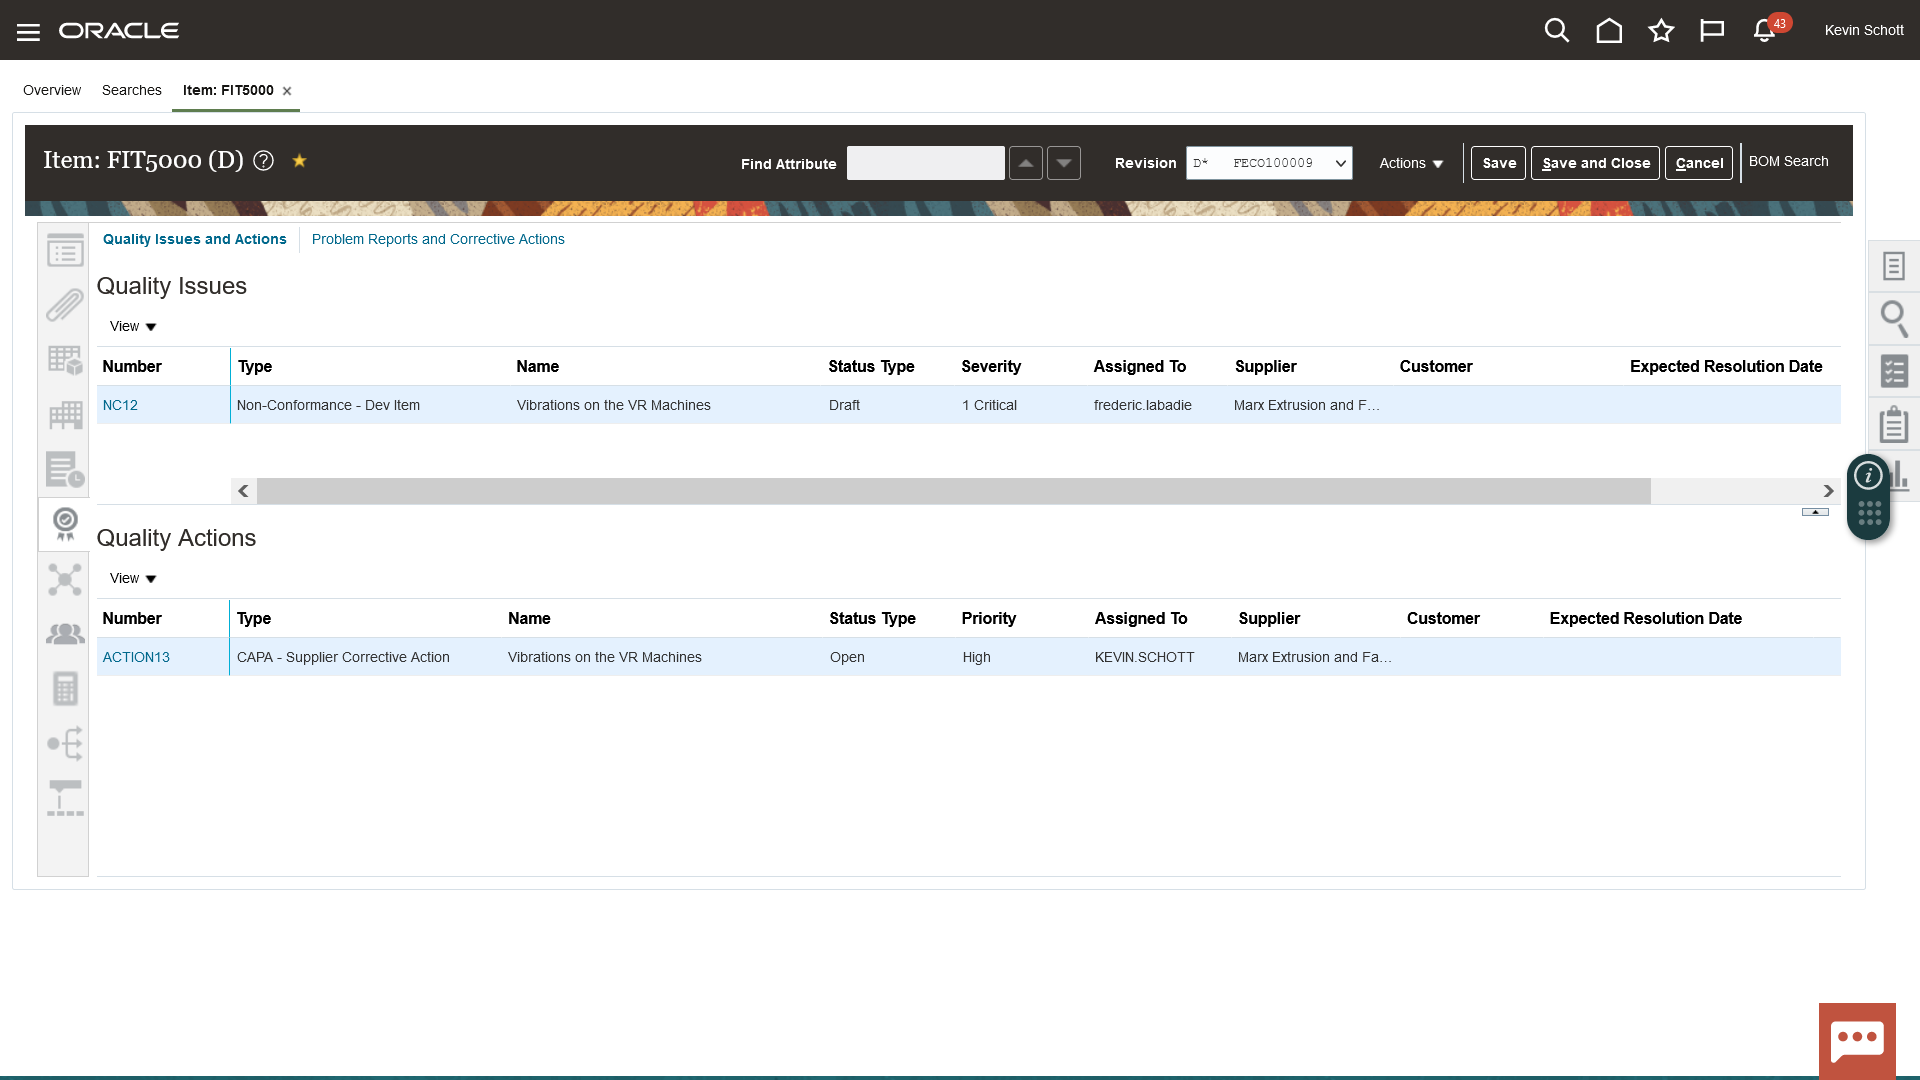Click the Find Attribute input field
1920x1080 pixels.
(x=925, y=163)
